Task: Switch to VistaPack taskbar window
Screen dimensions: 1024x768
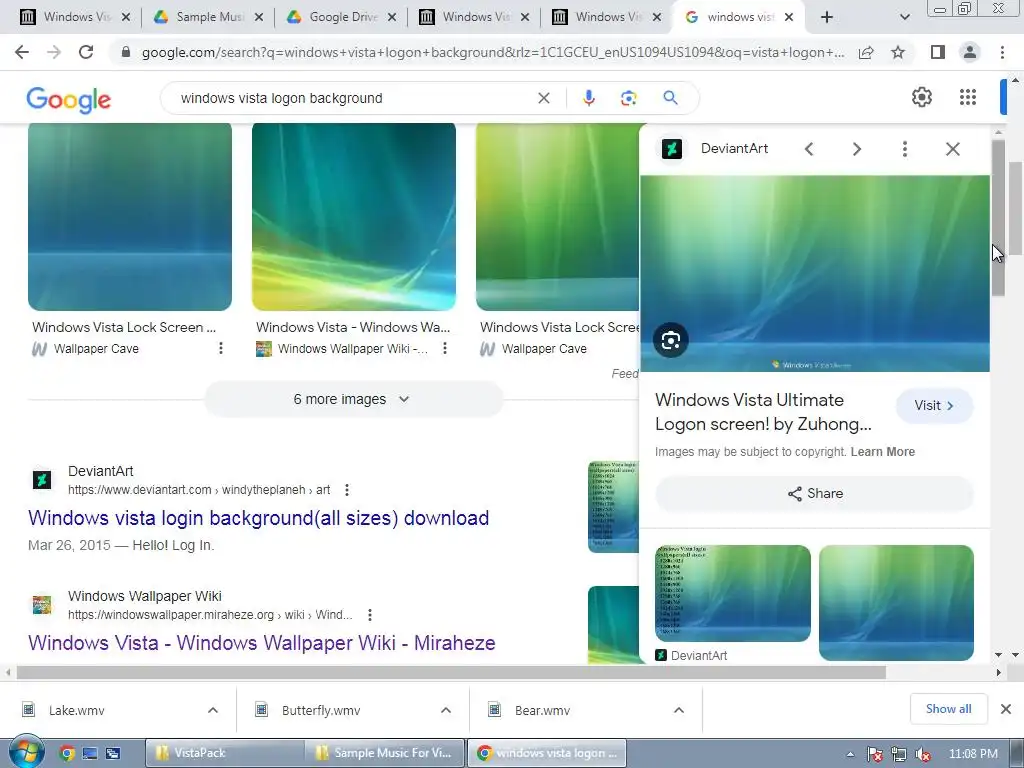Action: coord(224,753)
